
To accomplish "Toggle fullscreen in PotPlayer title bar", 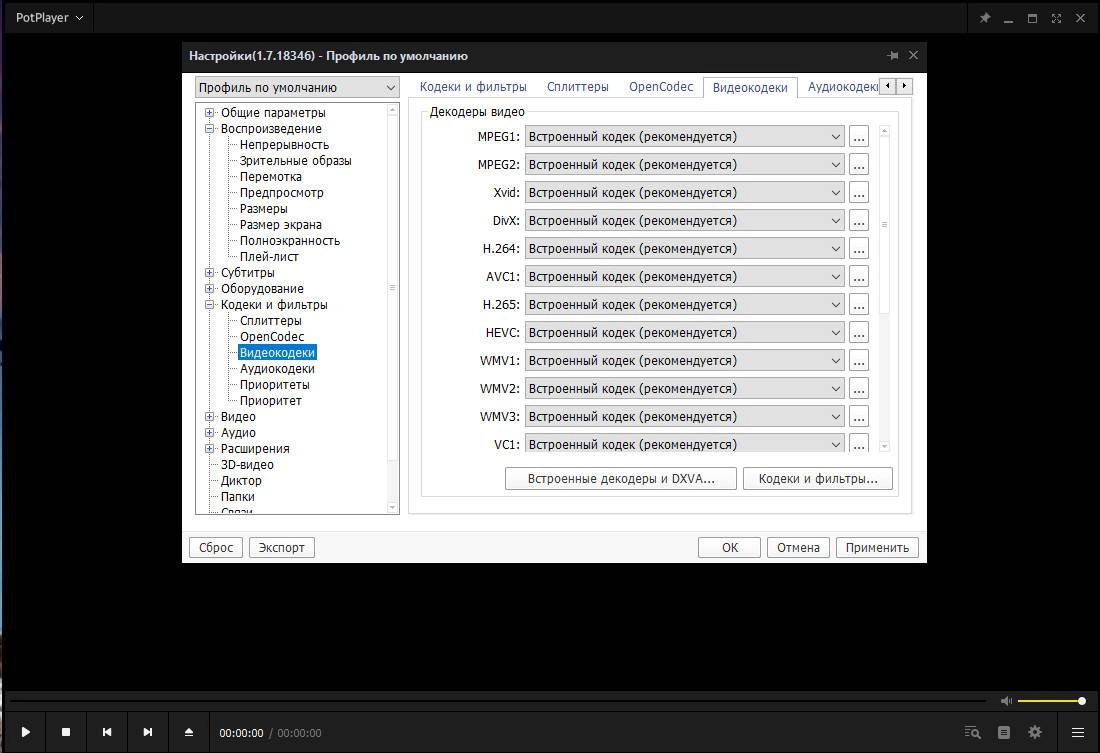I will tap(1057, 18).
